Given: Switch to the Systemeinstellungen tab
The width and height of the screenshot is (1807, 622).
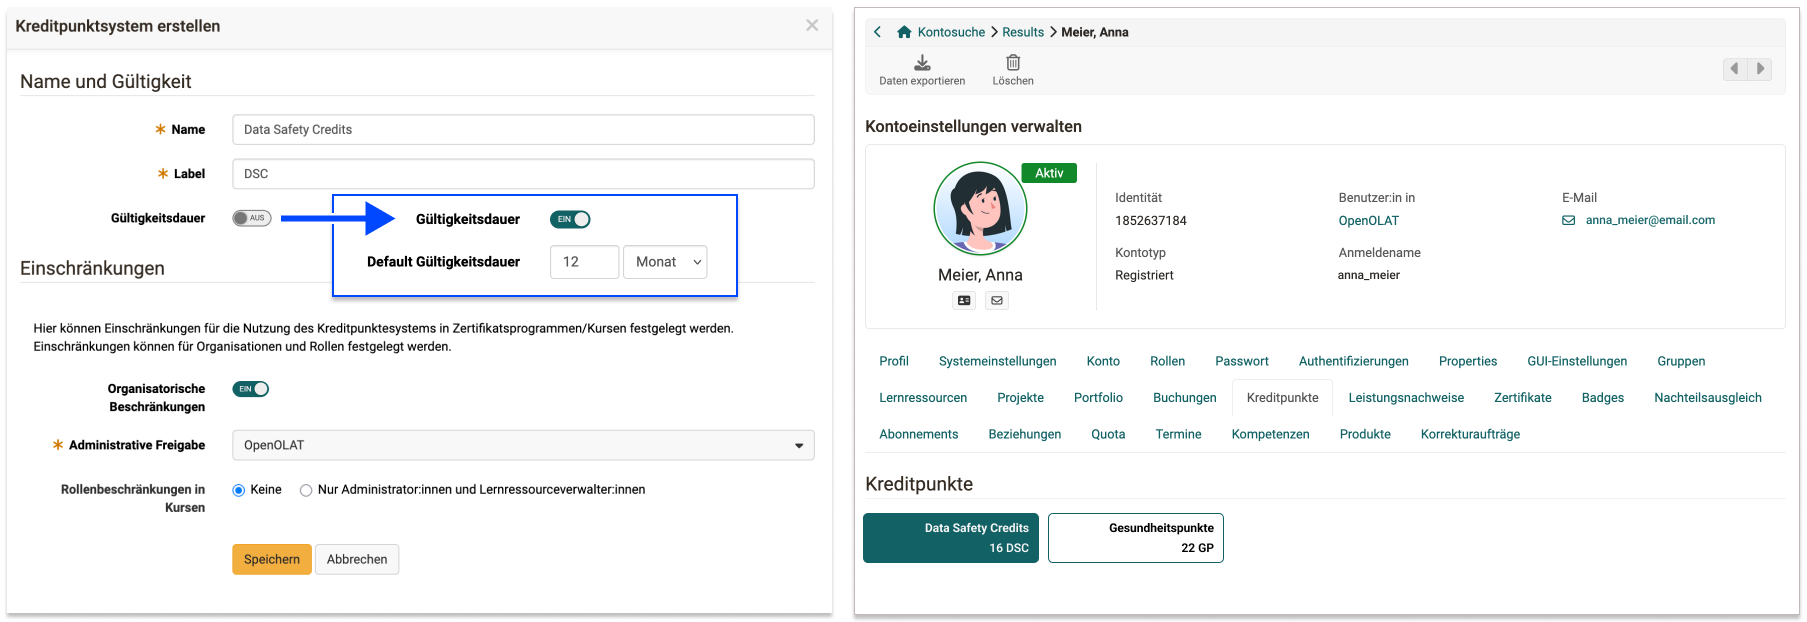Looking at the screenshot, I should point(997,361).
